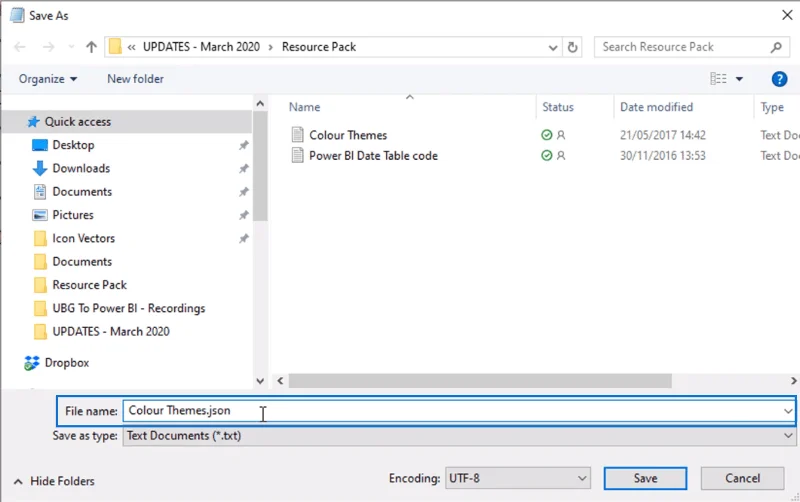Open the Save as type dropdown
800x502 pixels.
coord(459,436)
